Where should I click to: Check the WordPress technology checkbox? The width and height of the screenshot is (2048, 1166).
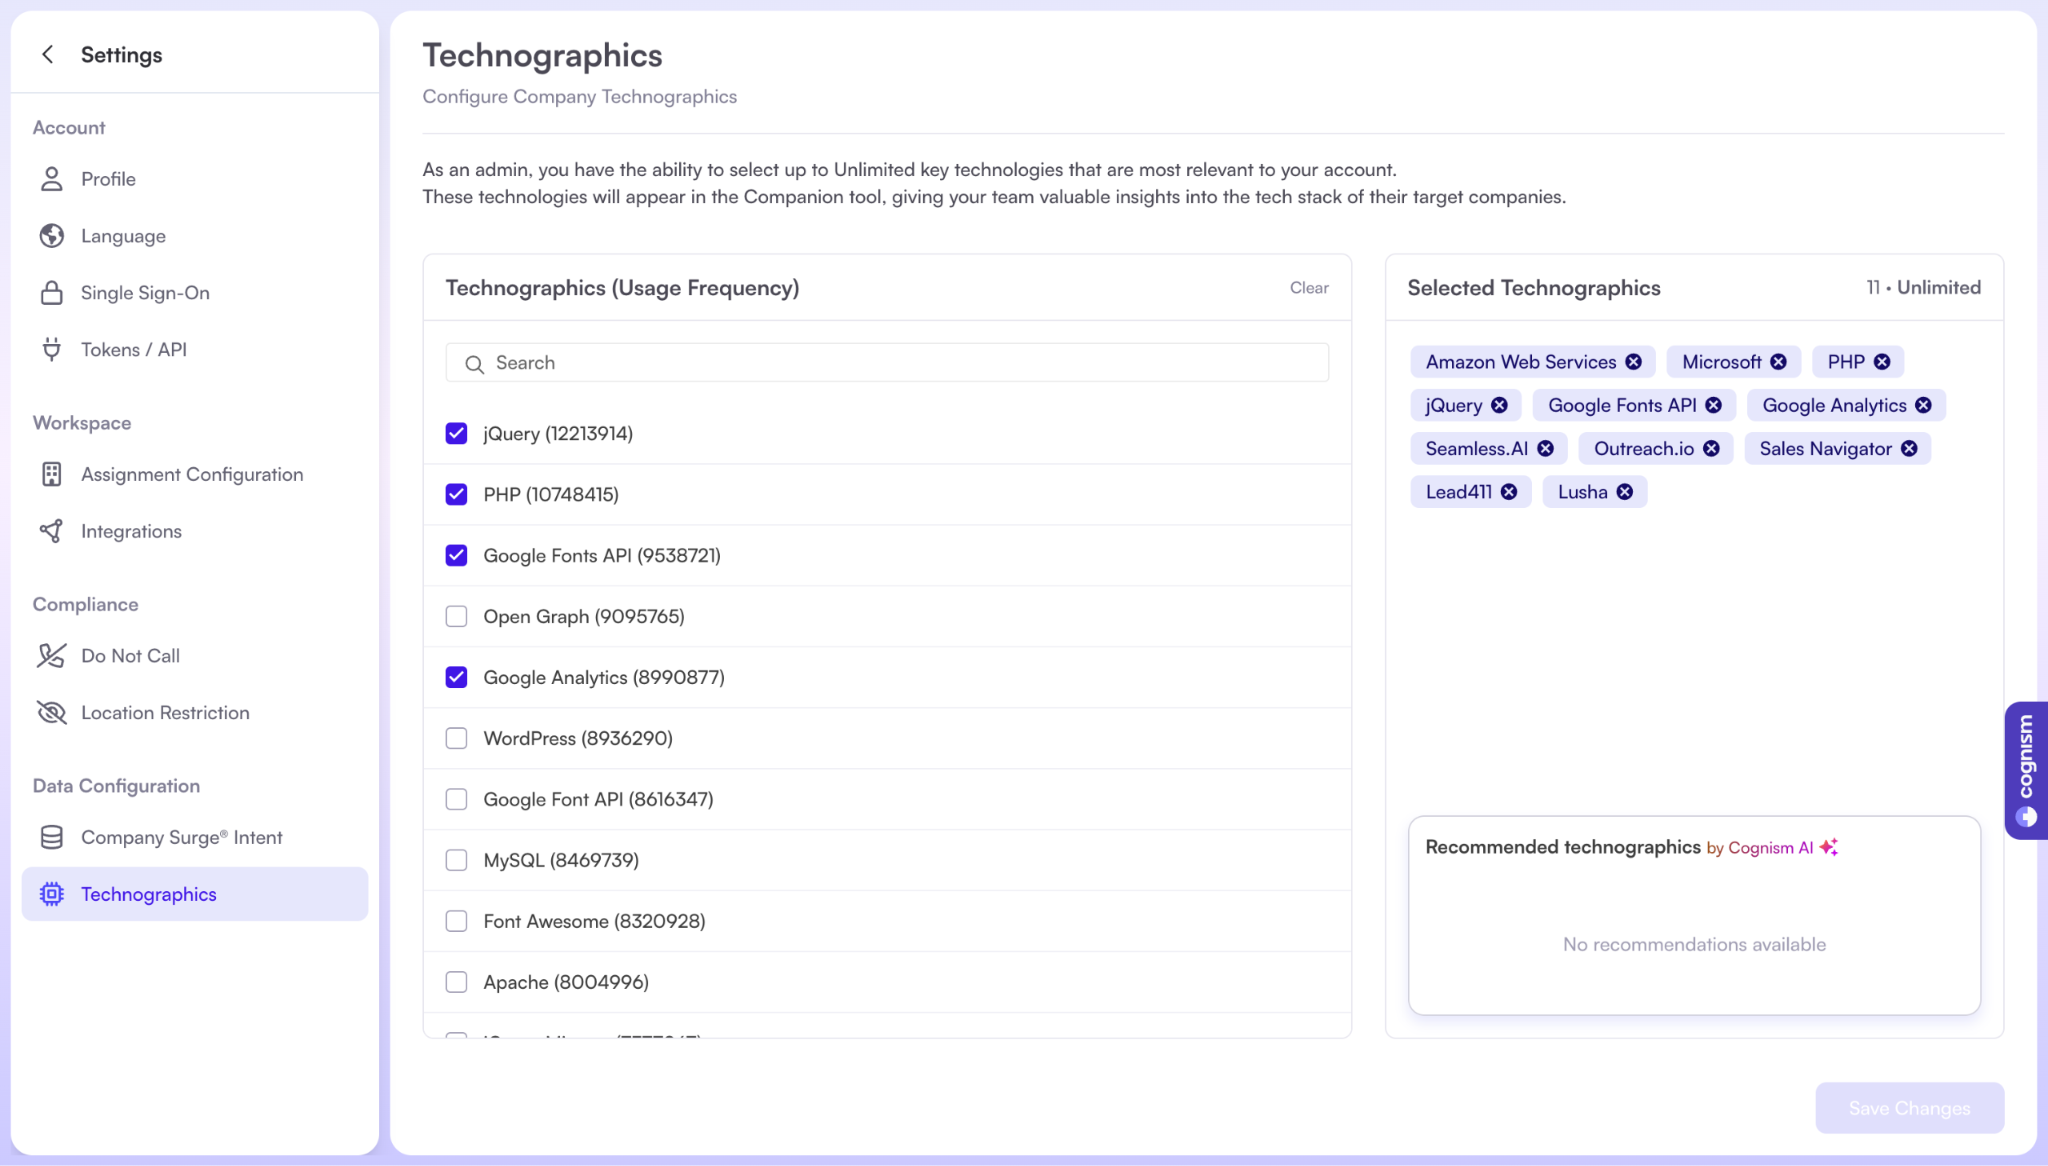click(x=456, y=739)
